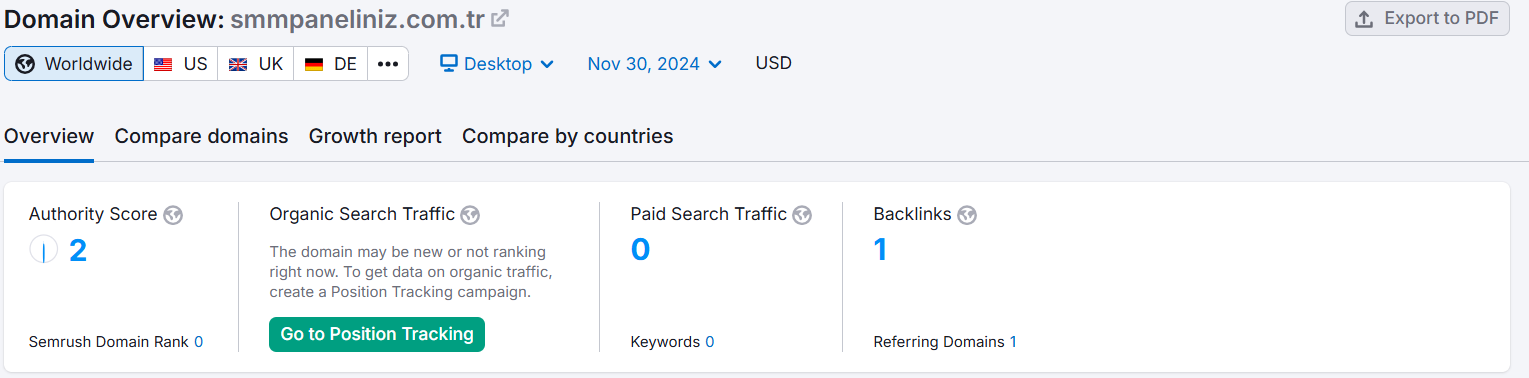Screen dimensions: 1529x378
Task: Open the external link icon beside smmpaneliniz.com.tr
Action: [499, 18]
